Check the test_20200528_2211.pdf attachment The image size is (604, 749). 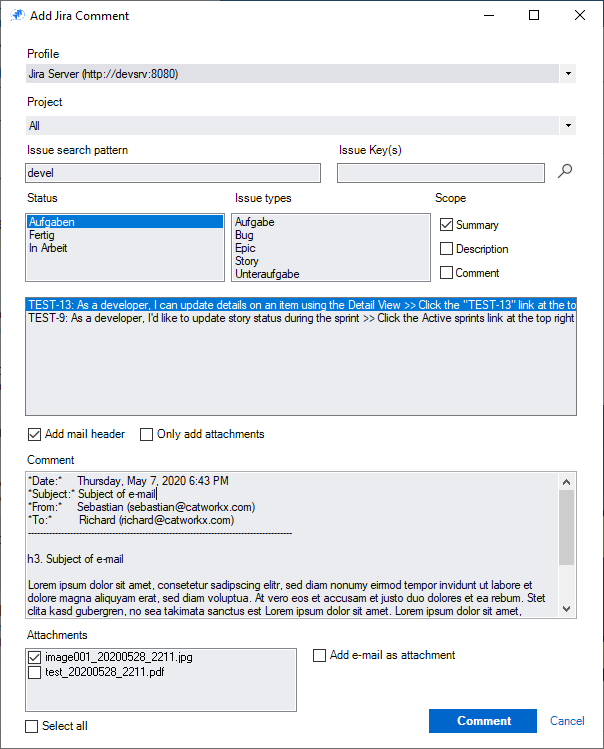point(35,673)
